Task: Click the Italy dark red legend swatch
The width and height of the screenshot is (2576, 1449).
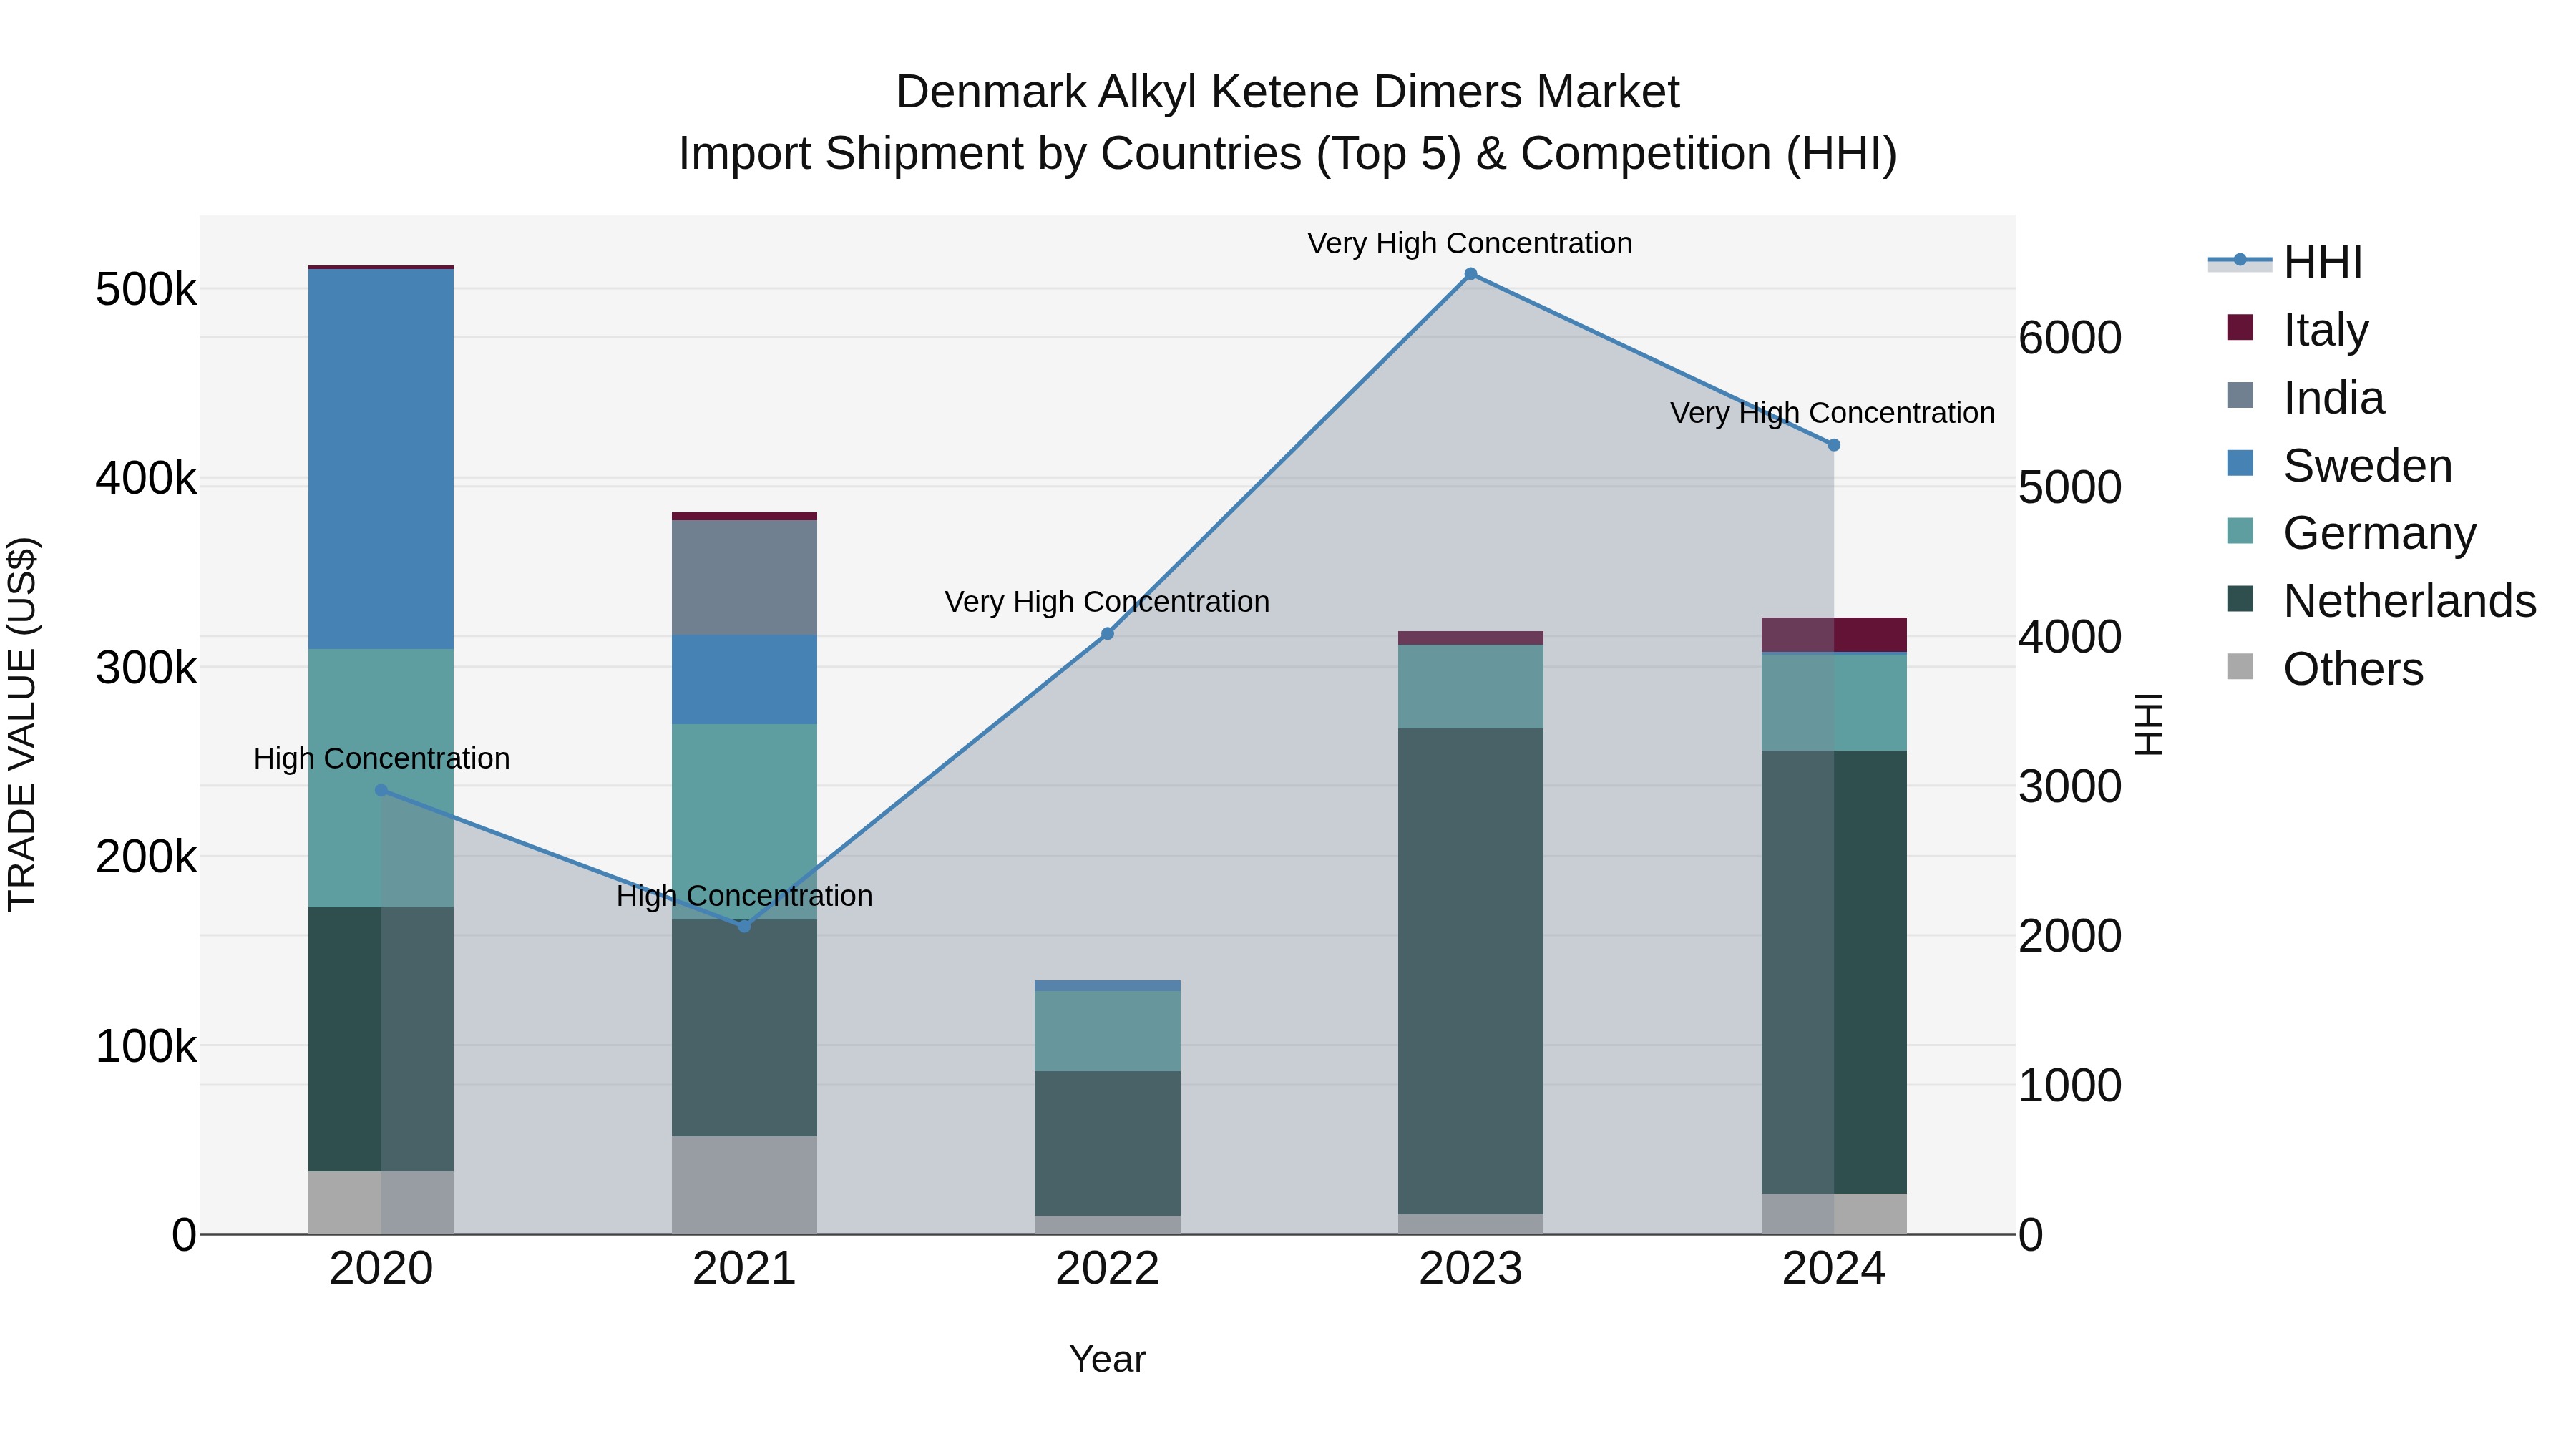Action: pos(2241,328)
